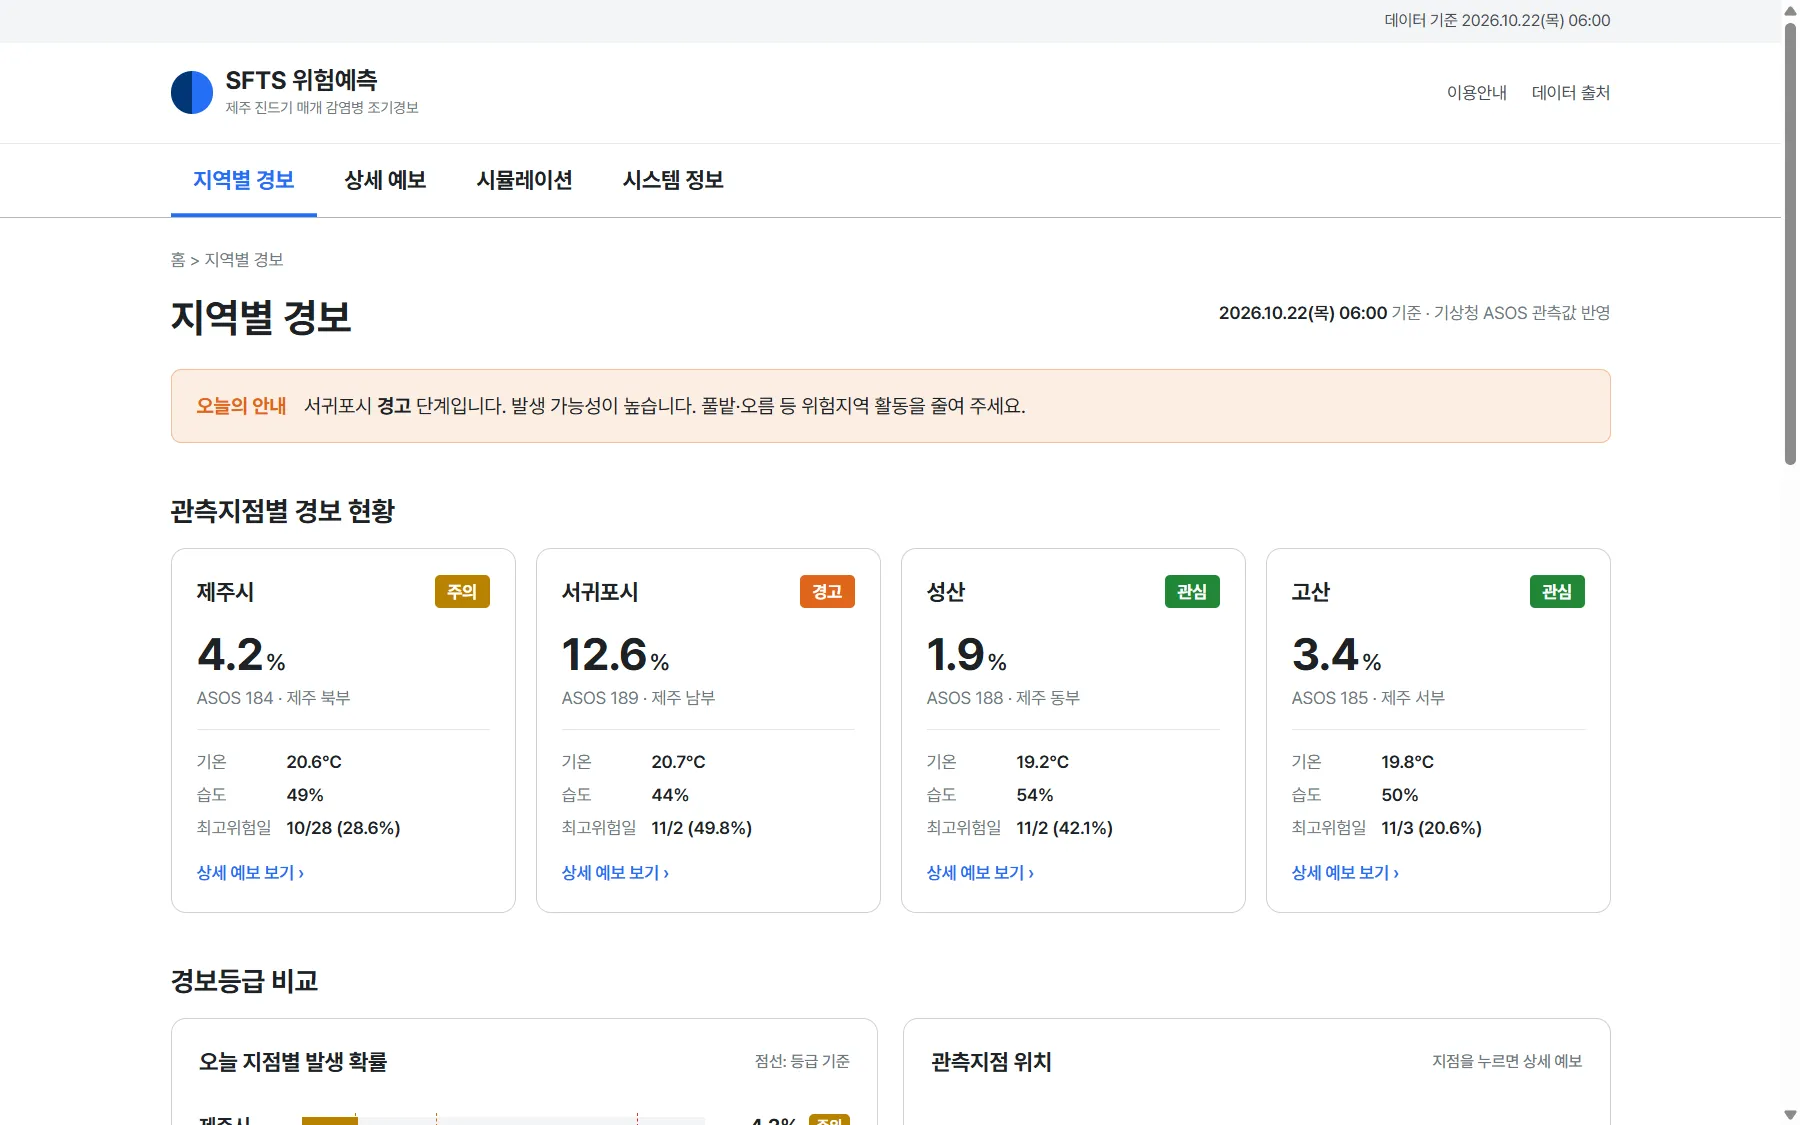Click the 1.9% probability for 성산

tap(966, 656)
